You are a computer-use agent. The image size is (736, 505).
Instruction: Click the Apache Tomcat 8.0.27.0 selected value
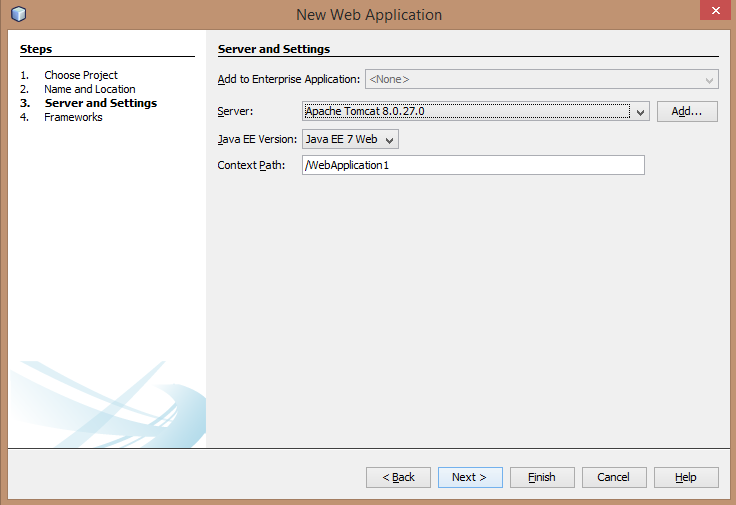click(365, 111)
